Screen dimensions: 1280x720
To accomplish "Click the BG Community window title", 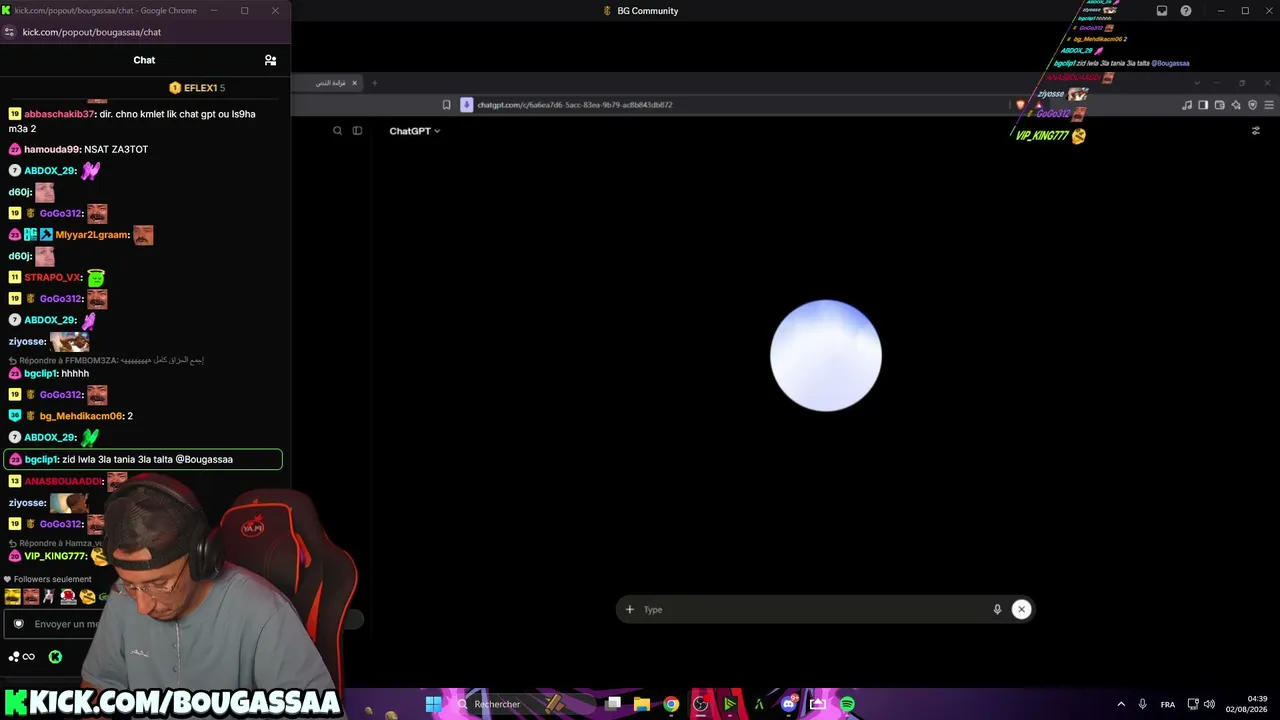I will 648,11.
